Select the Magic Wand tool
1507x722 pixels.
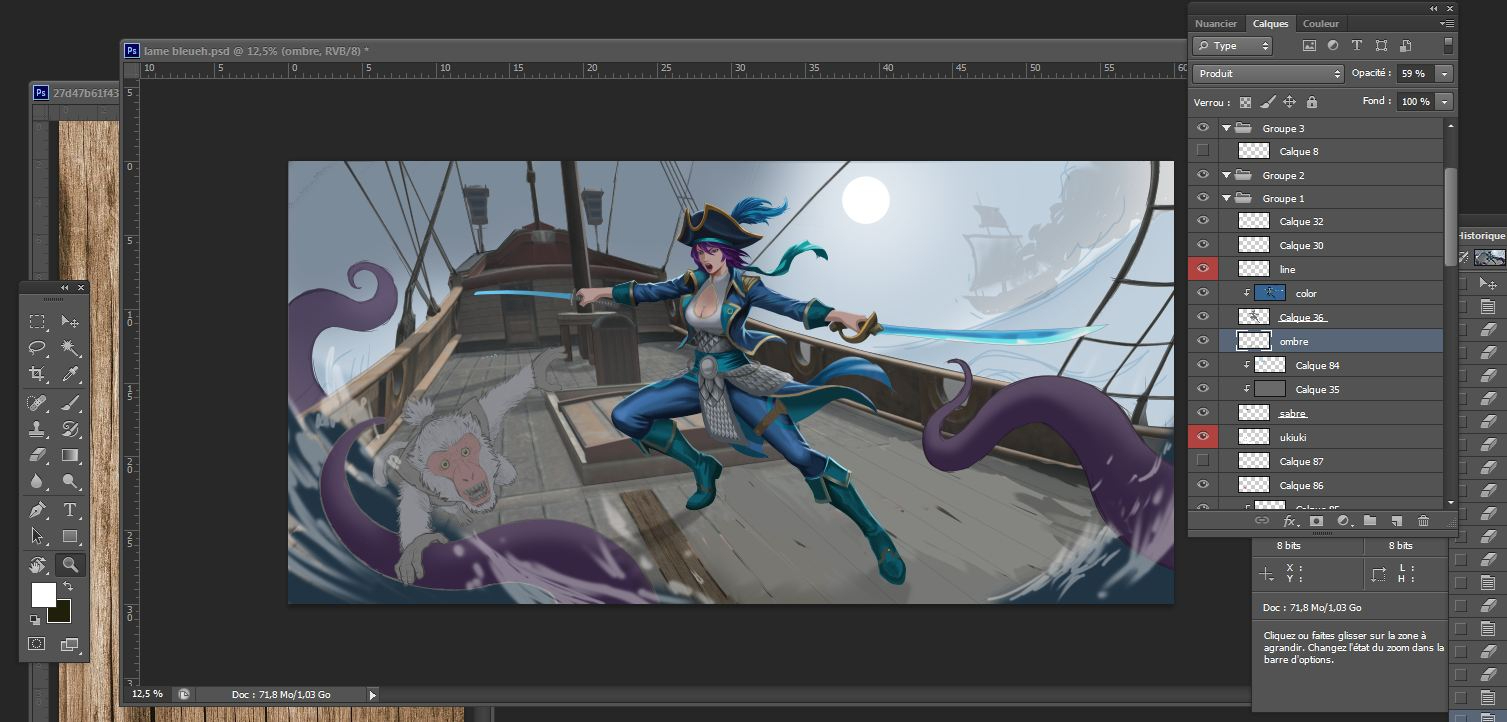[70, 348]
